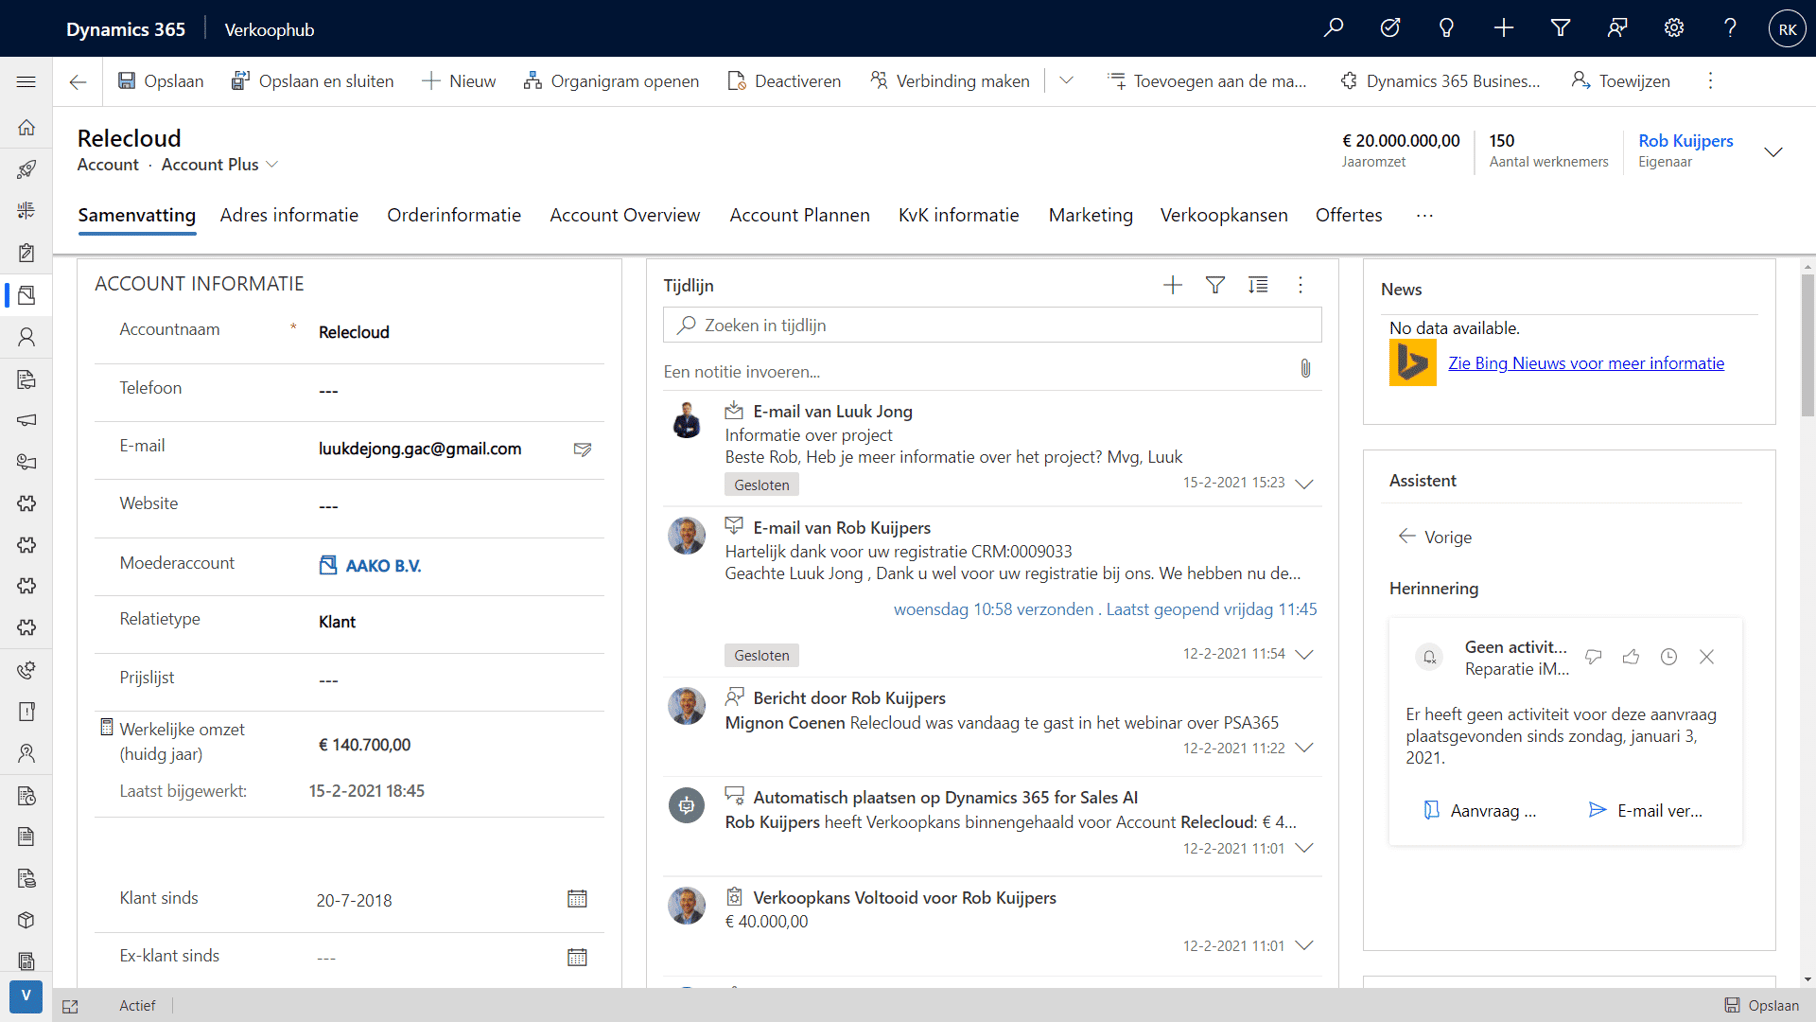Open the Account Overview tab

(x=625, y=215)
